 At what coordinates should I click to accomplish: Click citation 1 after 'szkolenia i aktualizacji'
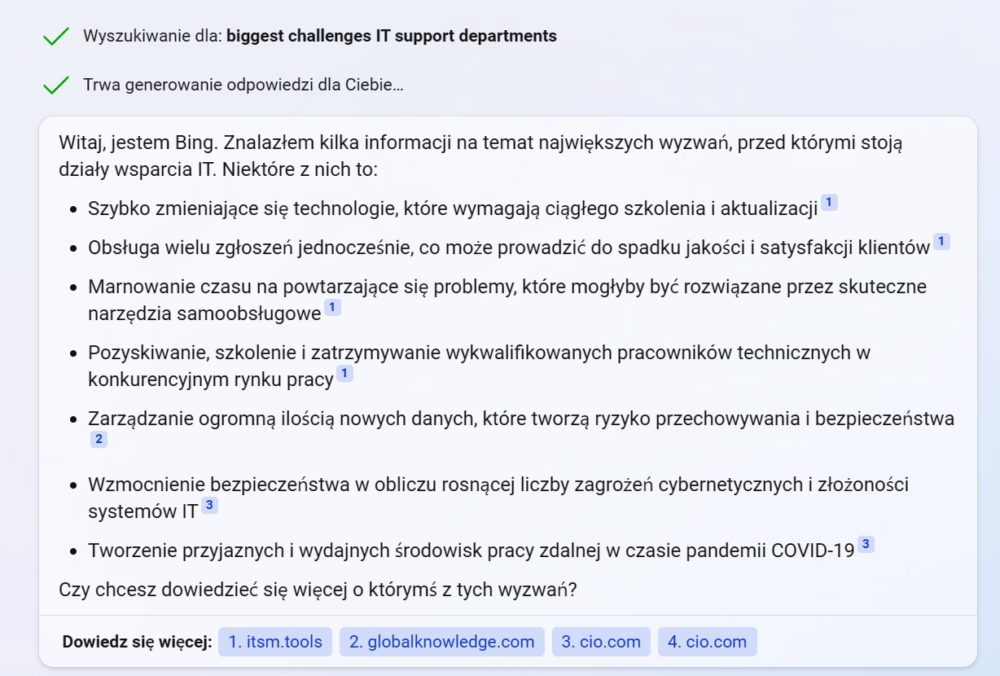pos(828,203)
